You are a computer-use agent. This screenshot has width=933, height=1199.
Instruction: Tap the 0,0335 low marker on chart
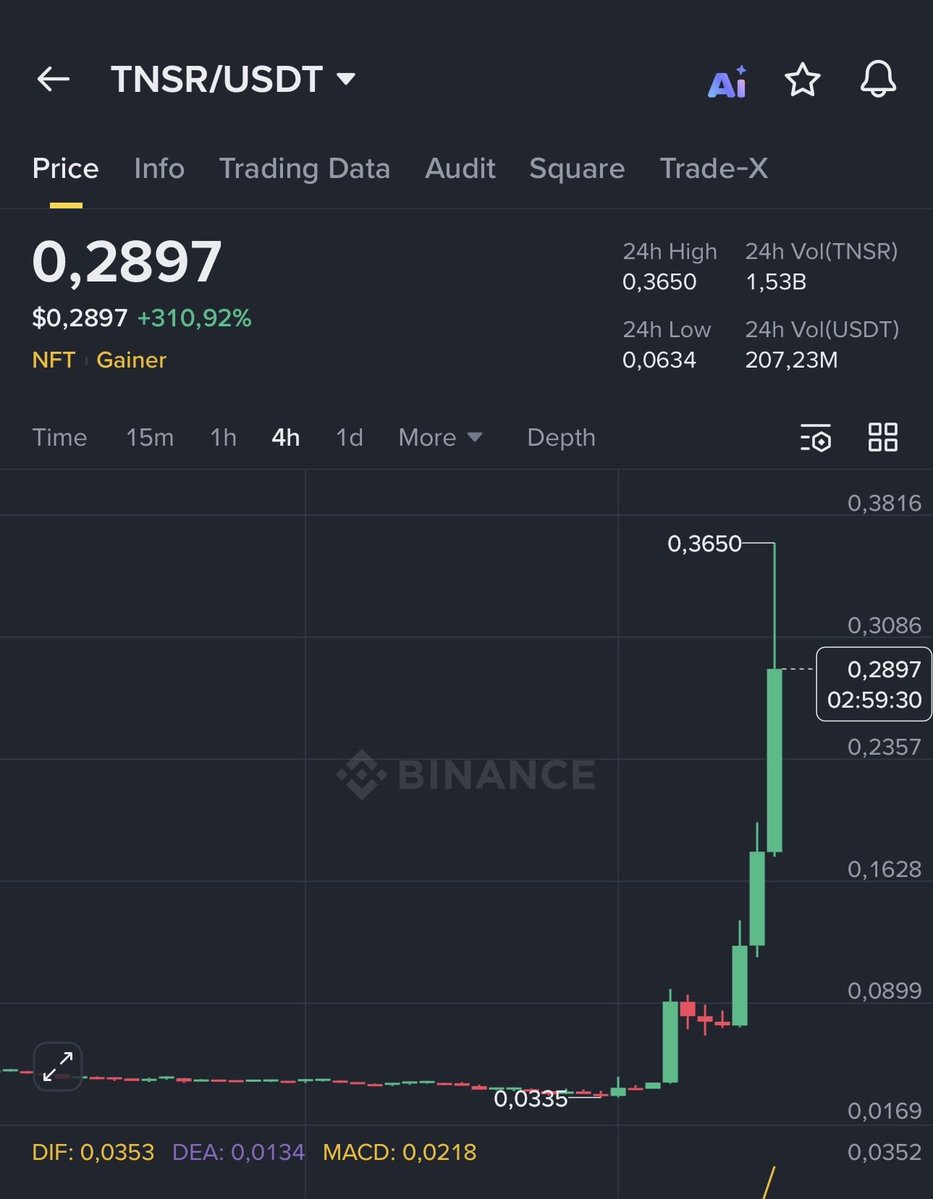[x=531, y=1099]
